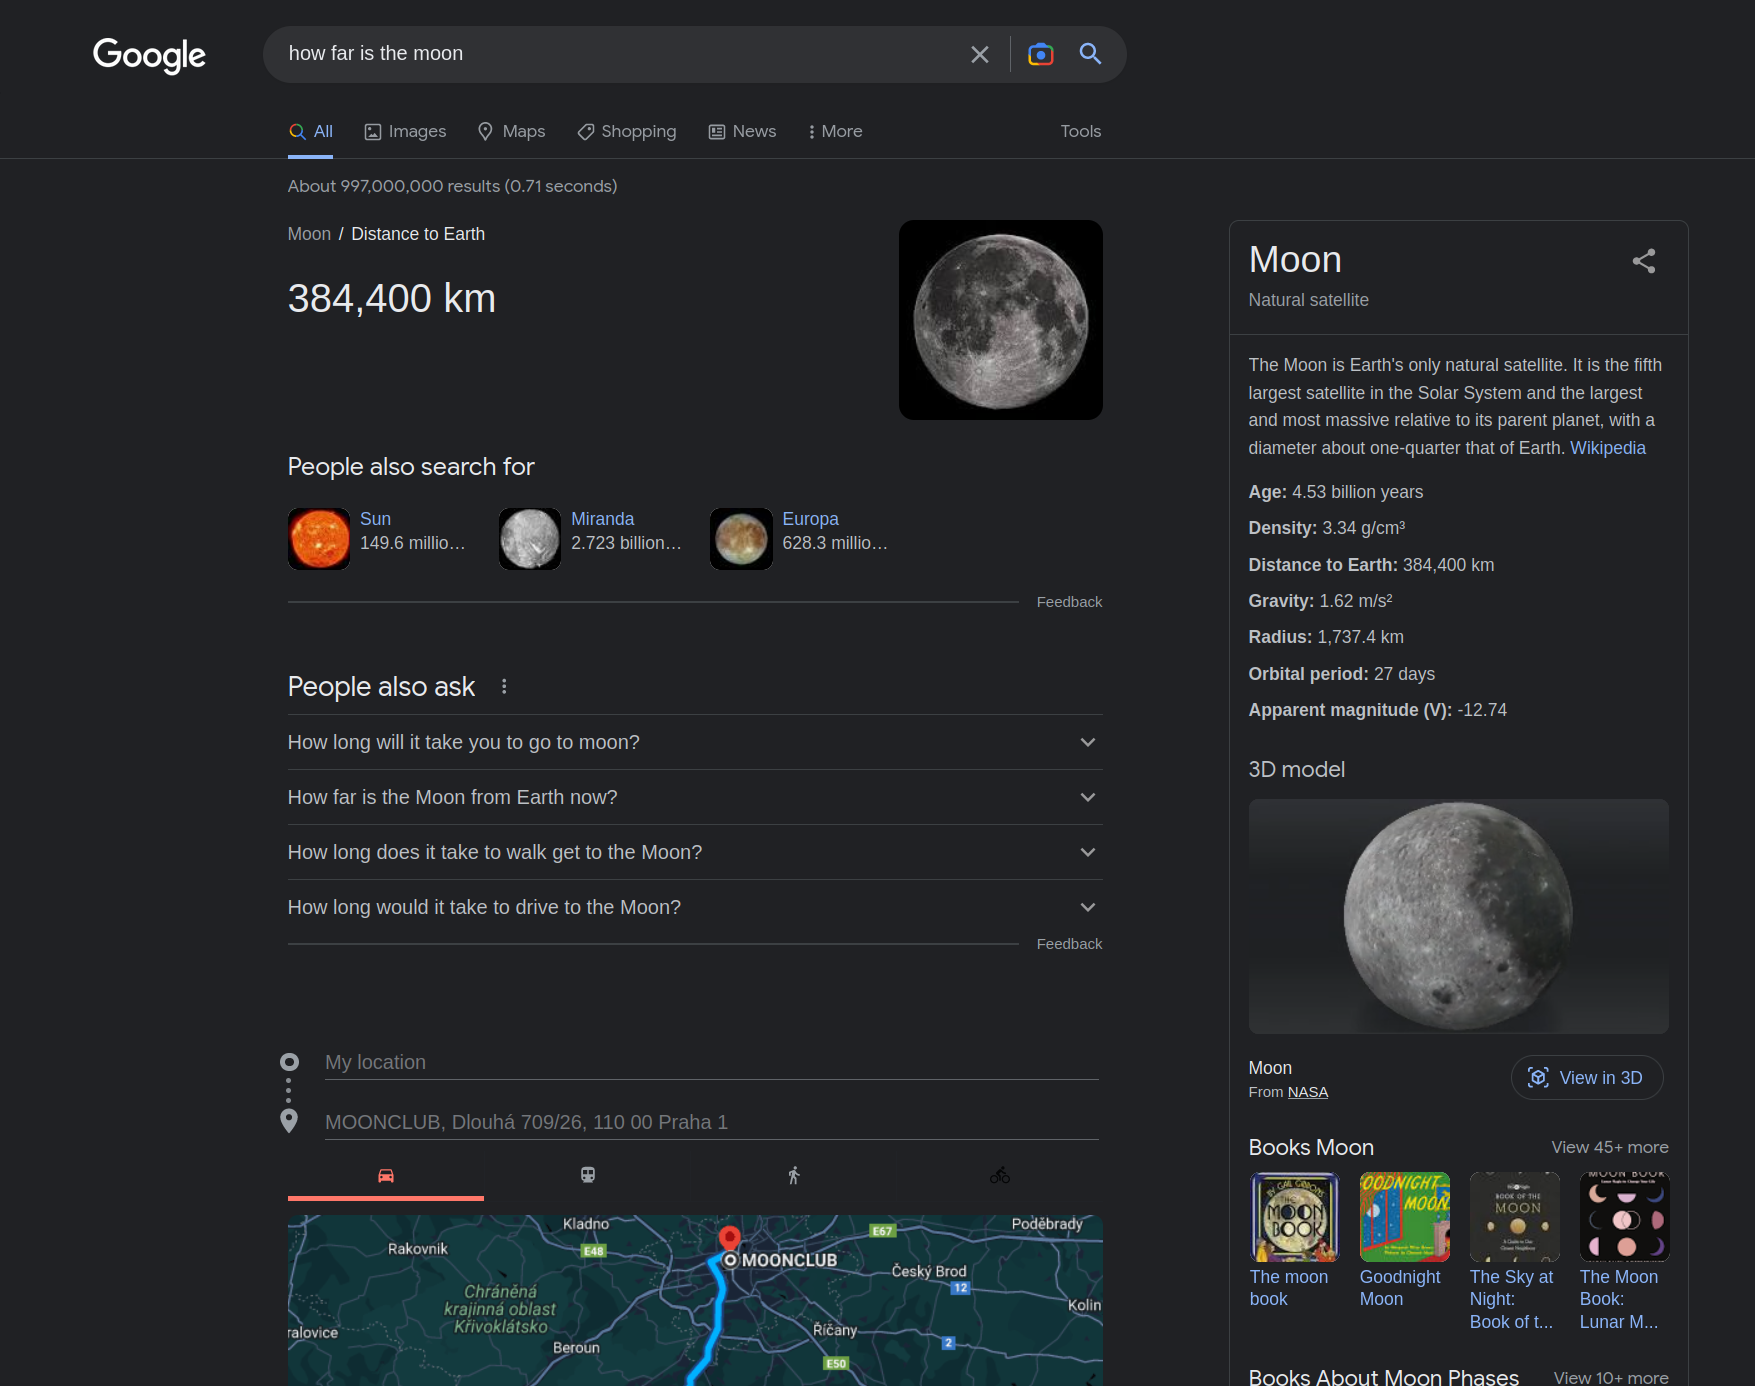1755x1386 pixels.
Task: Clear the search box text
Action: (979, 54)
